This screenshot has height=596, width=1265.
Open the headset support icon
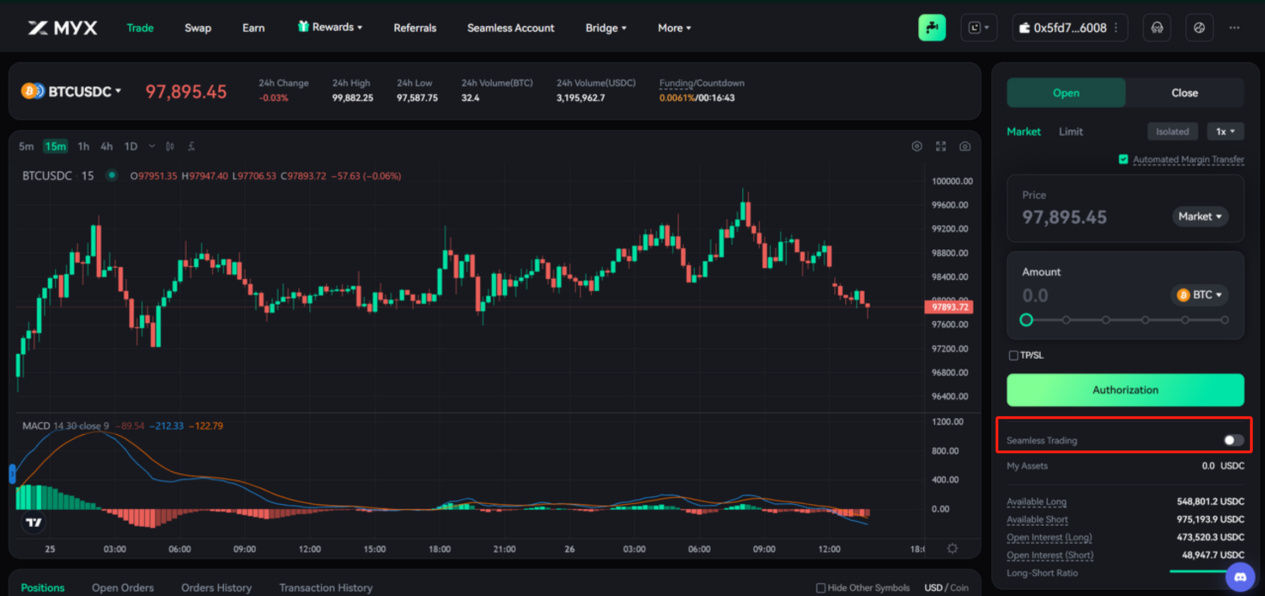coord(1157,28)
